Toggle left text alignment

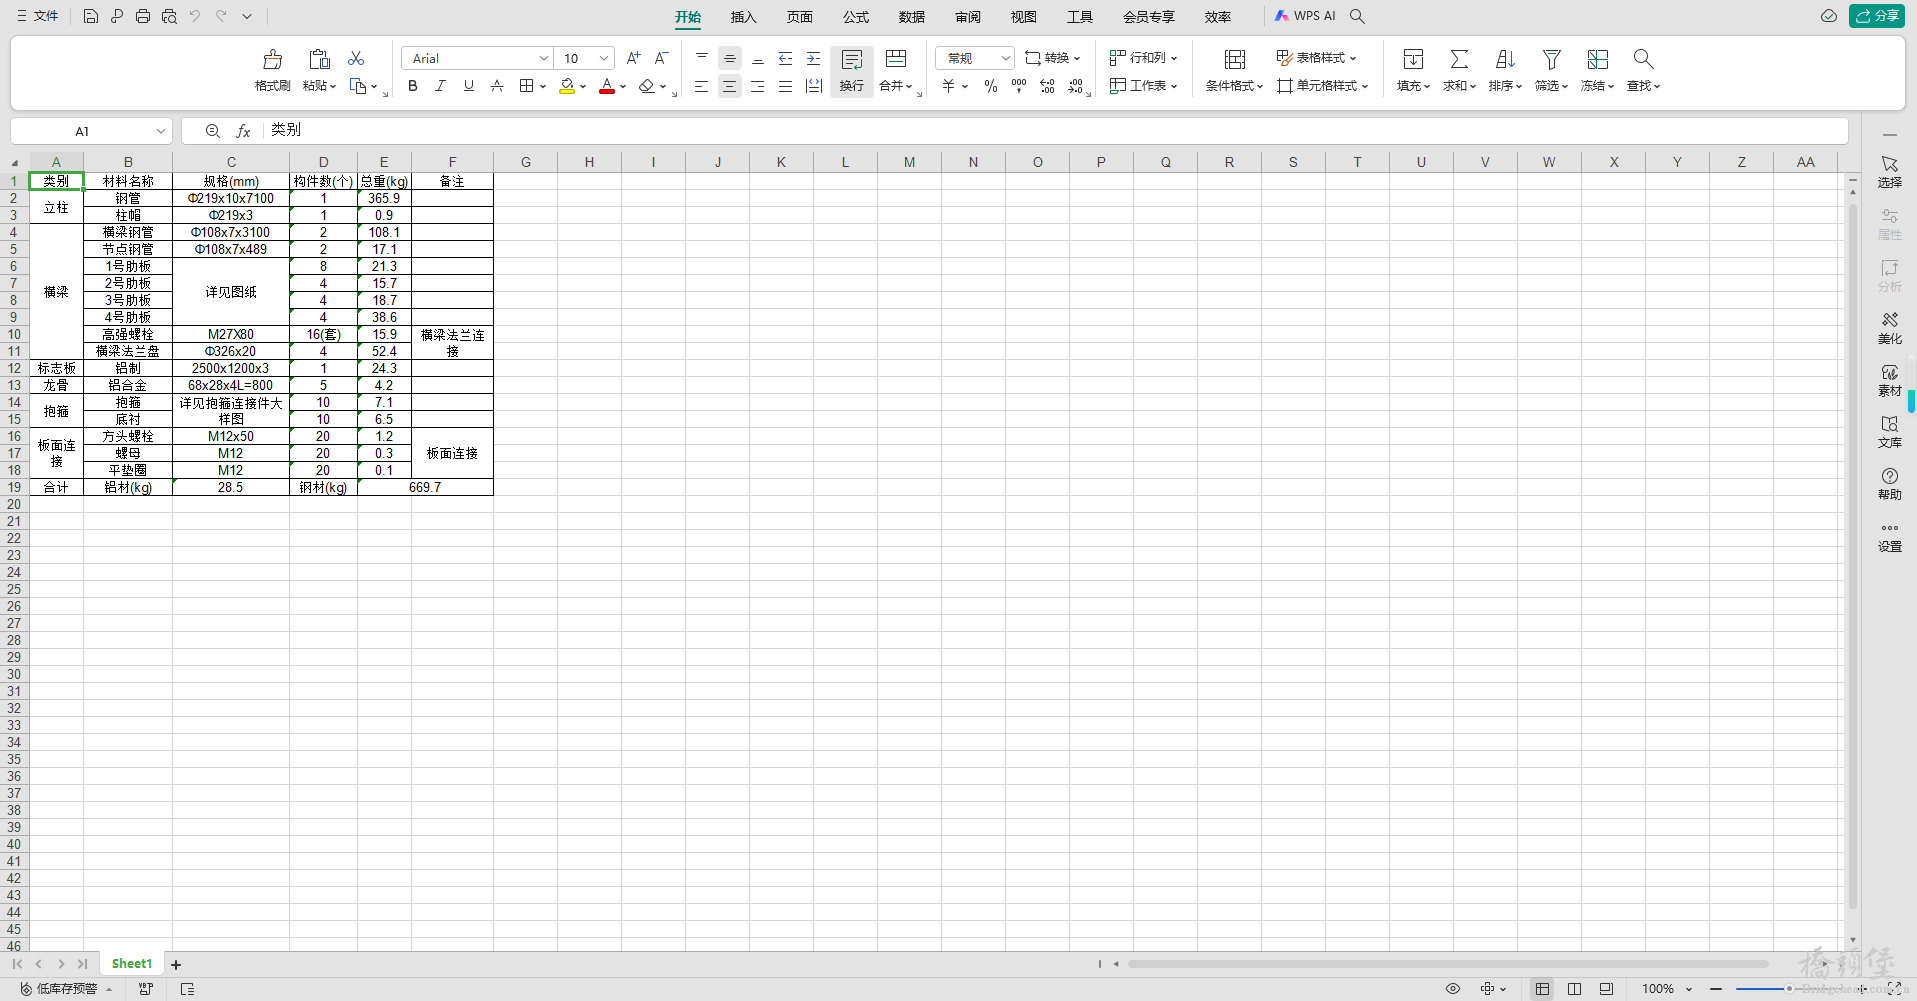(x=701, y=86)
